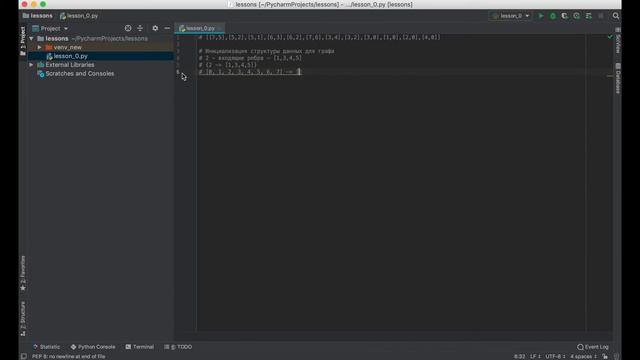The width and height of the screenshot is (640, 360).
Task: Toggle the Project side tool window tab
Action: click(x=23, y=40)
